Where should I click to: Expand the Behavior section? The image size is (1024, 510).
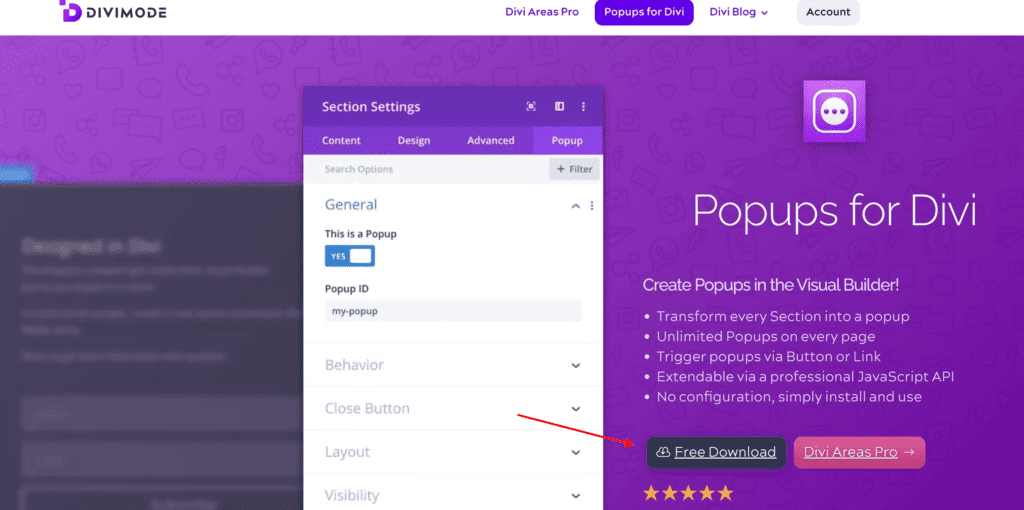coord(453,365)
